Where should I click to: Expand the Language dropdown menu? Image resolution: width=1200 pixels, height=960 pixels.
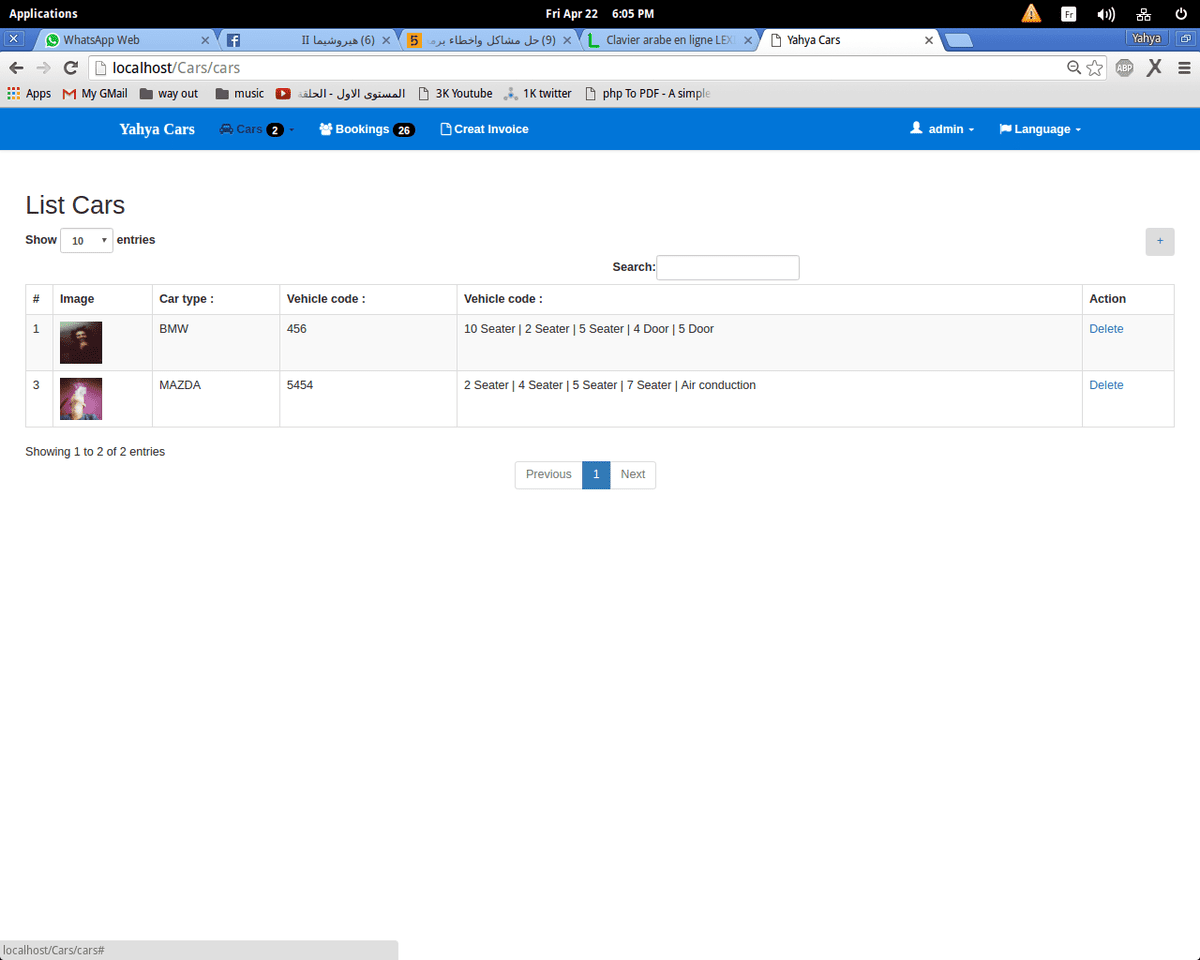tap(1040, 129)
